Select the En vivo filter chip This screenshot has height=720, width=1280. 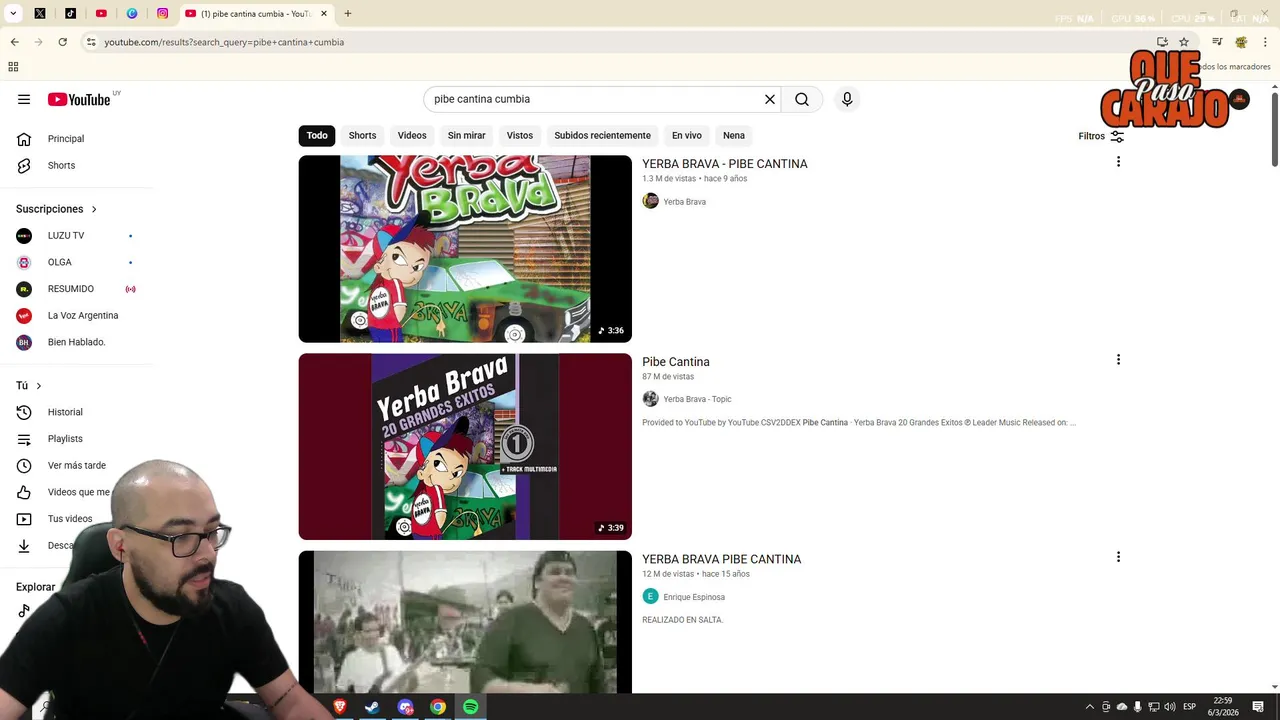click(686, 135)
